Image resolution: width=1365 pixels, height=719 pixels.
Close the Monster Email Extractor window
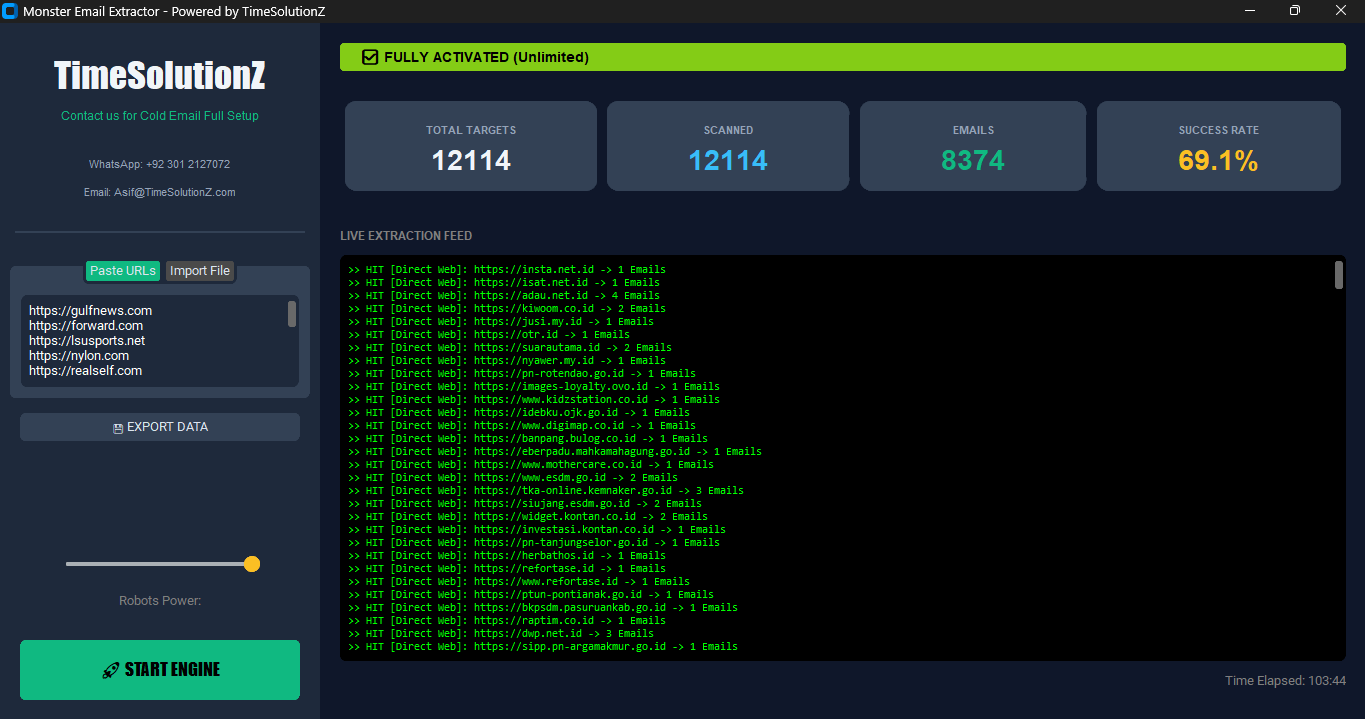point(1341,11)
